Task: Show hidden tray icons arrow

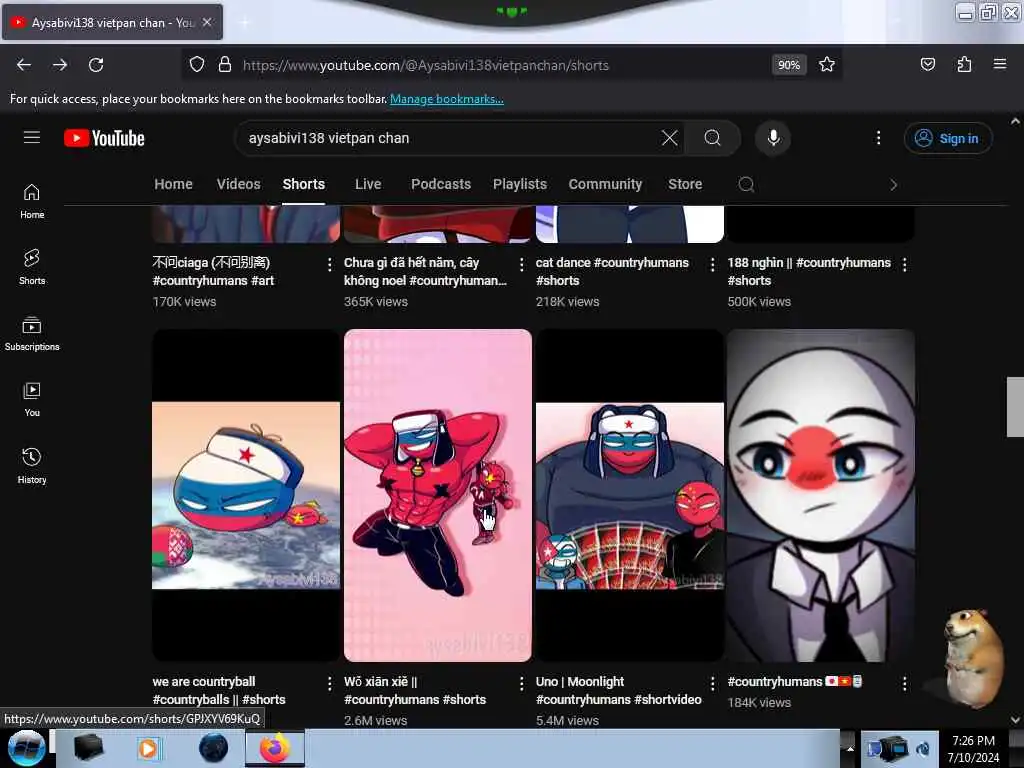Action: (x=850, y=748)
